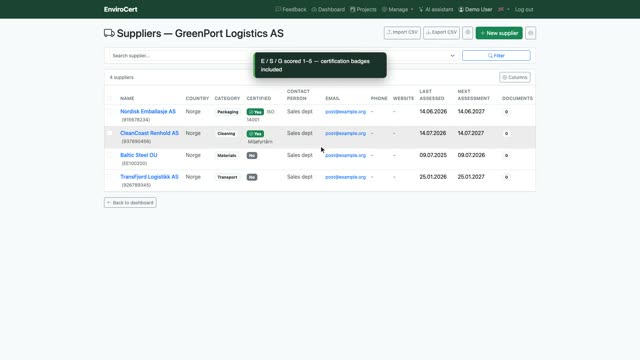Viewport: 640px width, 360px height.
Task: Click the documents count for TransFjord Logistikk
Action: 506,177
